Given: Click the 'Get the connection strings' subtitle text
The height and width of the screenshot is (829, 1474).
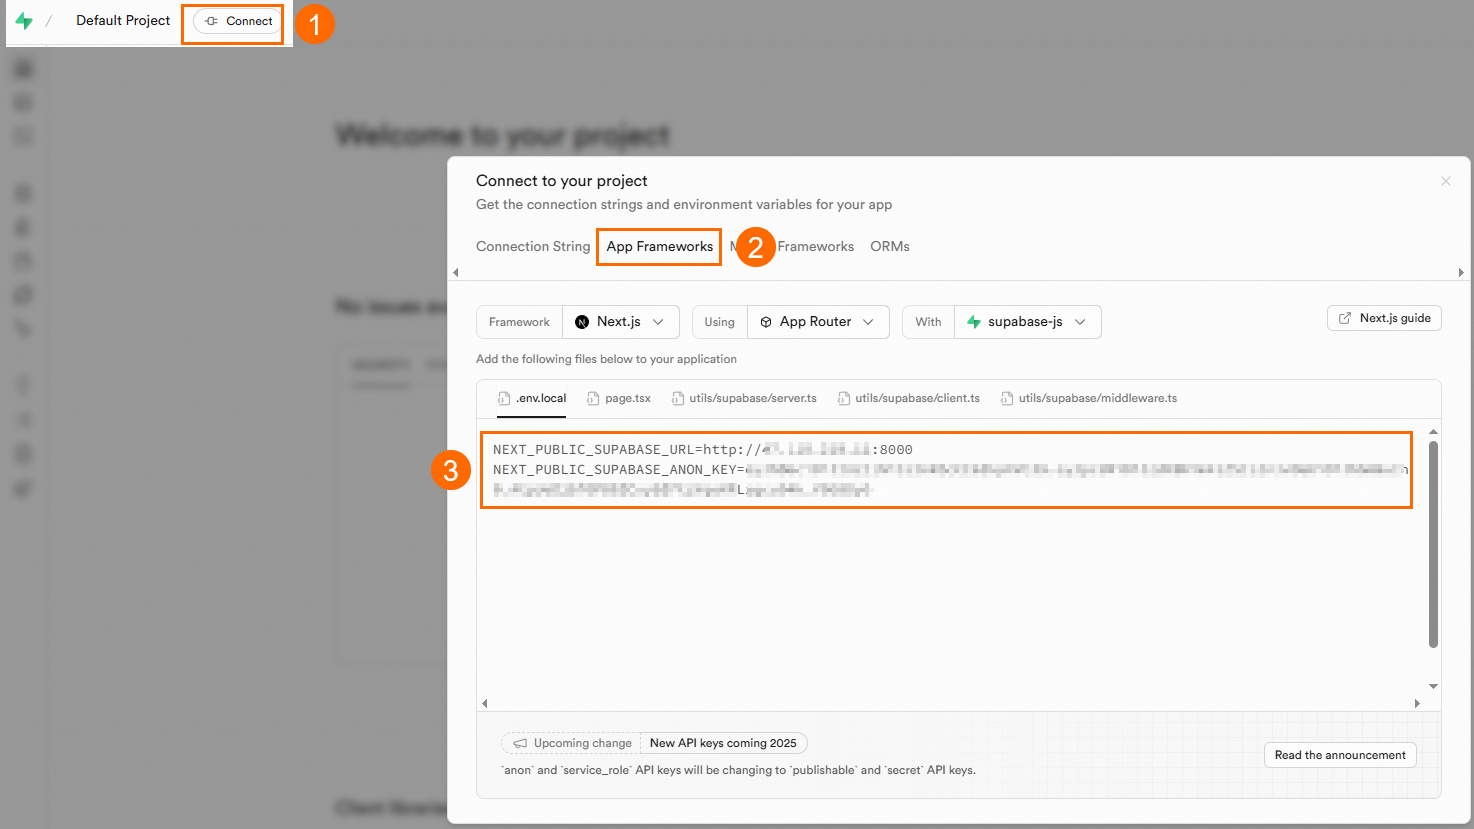Looking at the screenshot, I should point(684,204).
